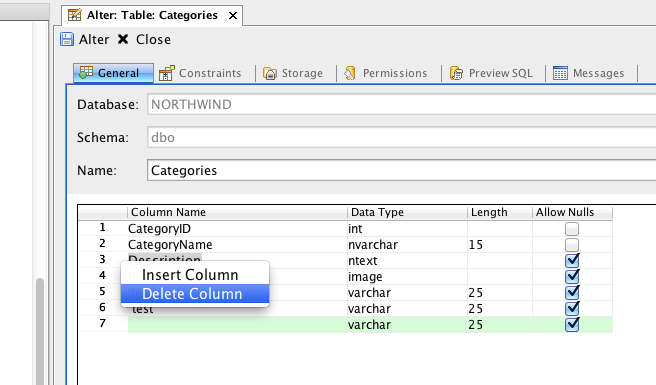Click the Close X icon in toolbar
The height and width of the screenshot is (385, 656).
pos(123,39)
